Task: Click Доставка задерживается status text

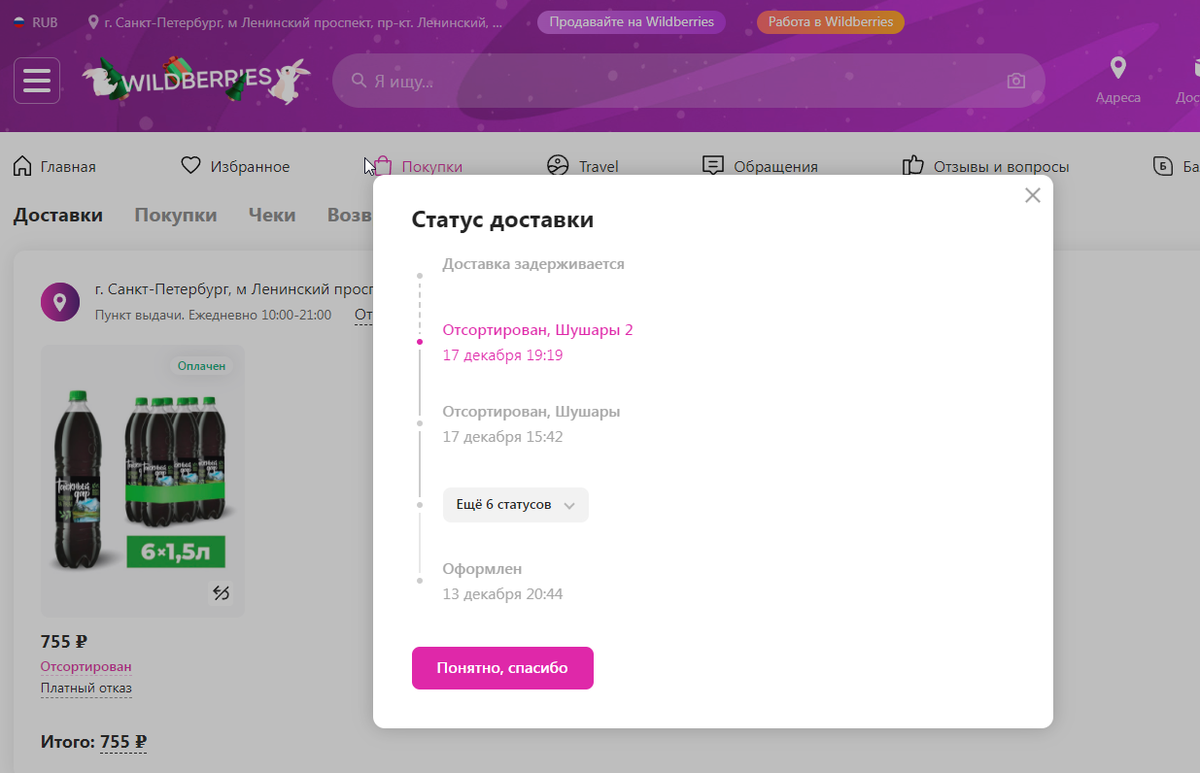Action: (x=534, y=264)
